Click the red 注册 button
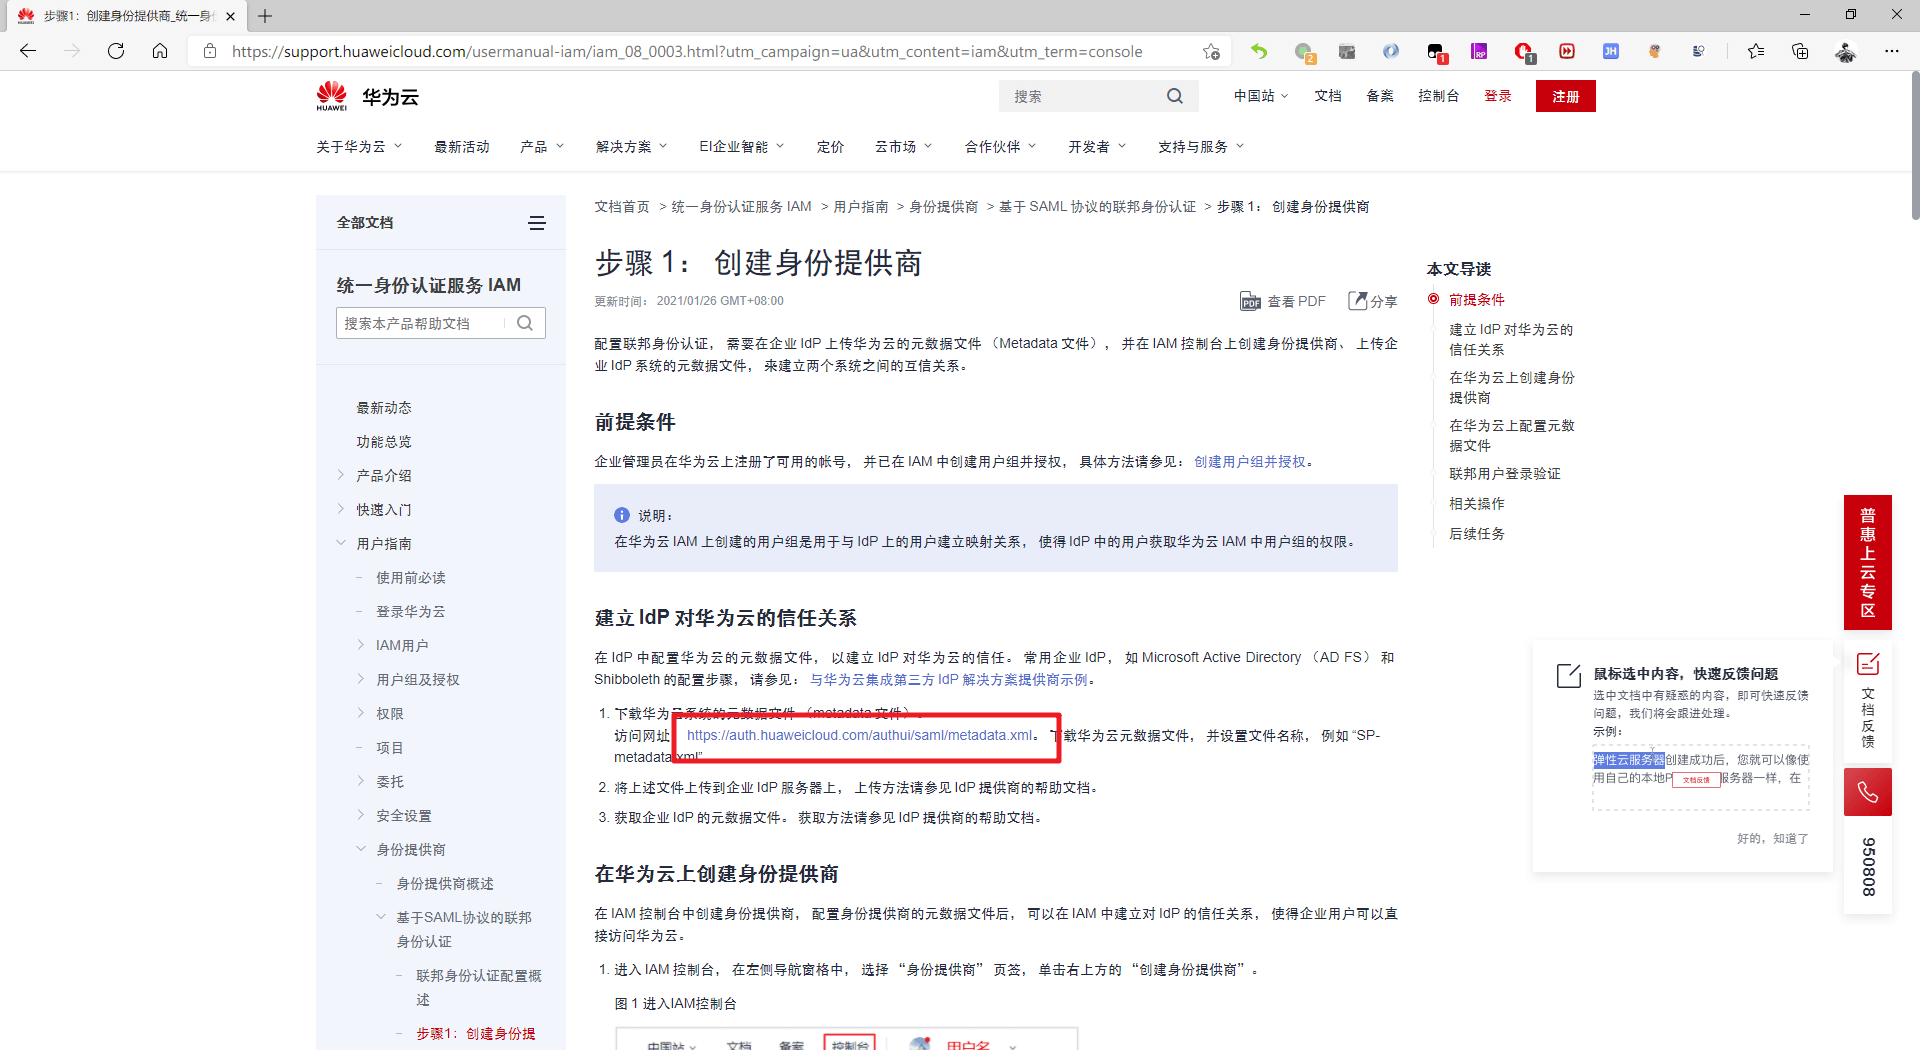1920x1050 pixels. coord(1565,96)
